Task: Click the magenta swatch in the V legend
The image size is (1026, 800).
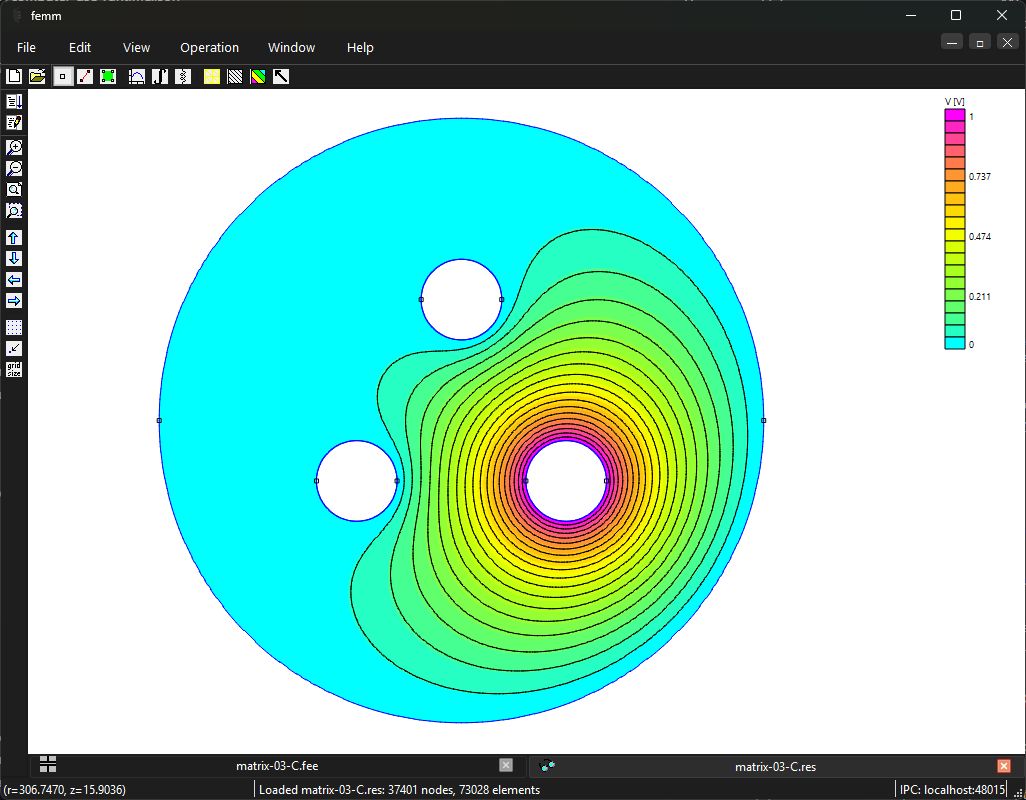Action: (955, 116)
